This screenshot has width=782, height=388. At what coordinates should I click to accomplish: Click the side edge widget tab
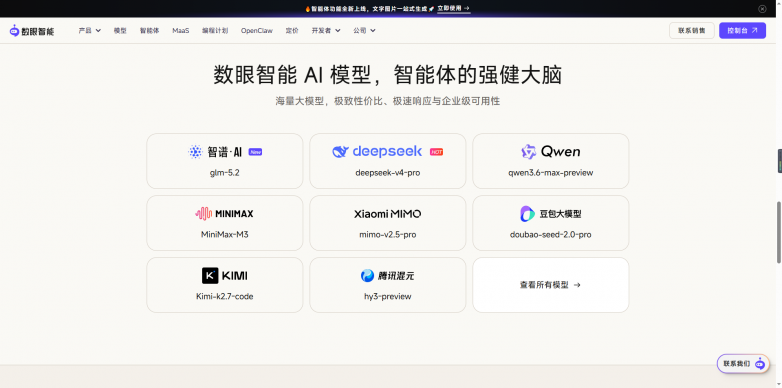(x=780, y=161)
